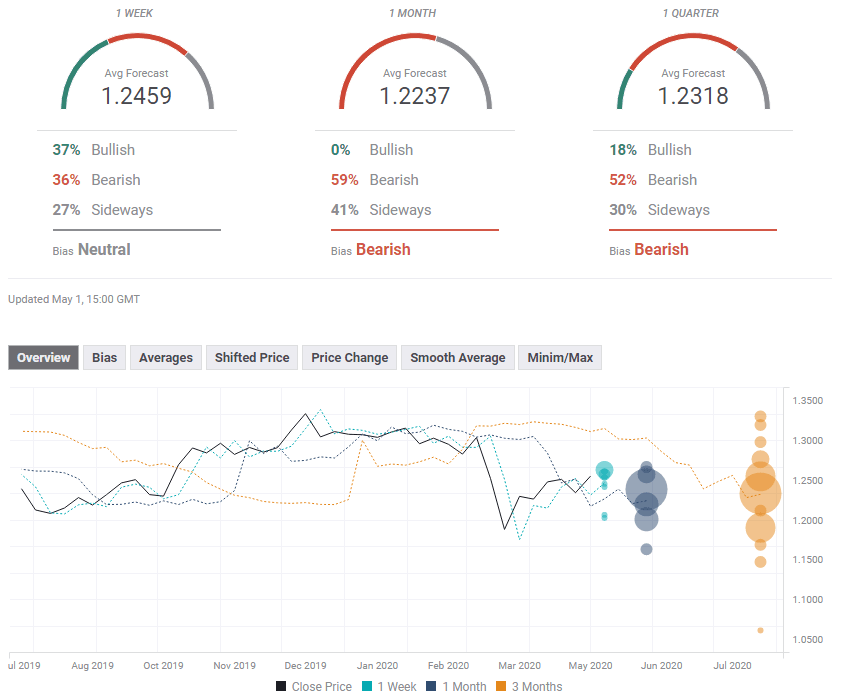Image resolution: width=852 pixels, height=699 pixels.
Task: Click the lowest small orange bubble near 1.0500
Action: tap(760, 631)
